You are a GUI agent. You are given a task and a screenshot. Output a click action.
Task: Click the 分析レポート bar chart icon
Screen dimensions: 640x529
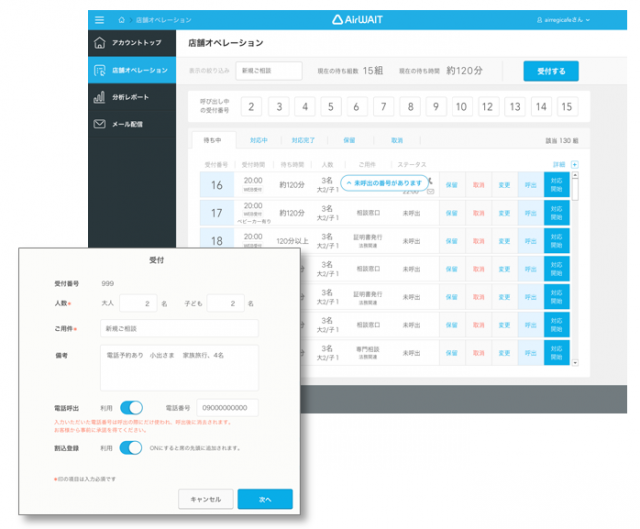coord(99,97)
